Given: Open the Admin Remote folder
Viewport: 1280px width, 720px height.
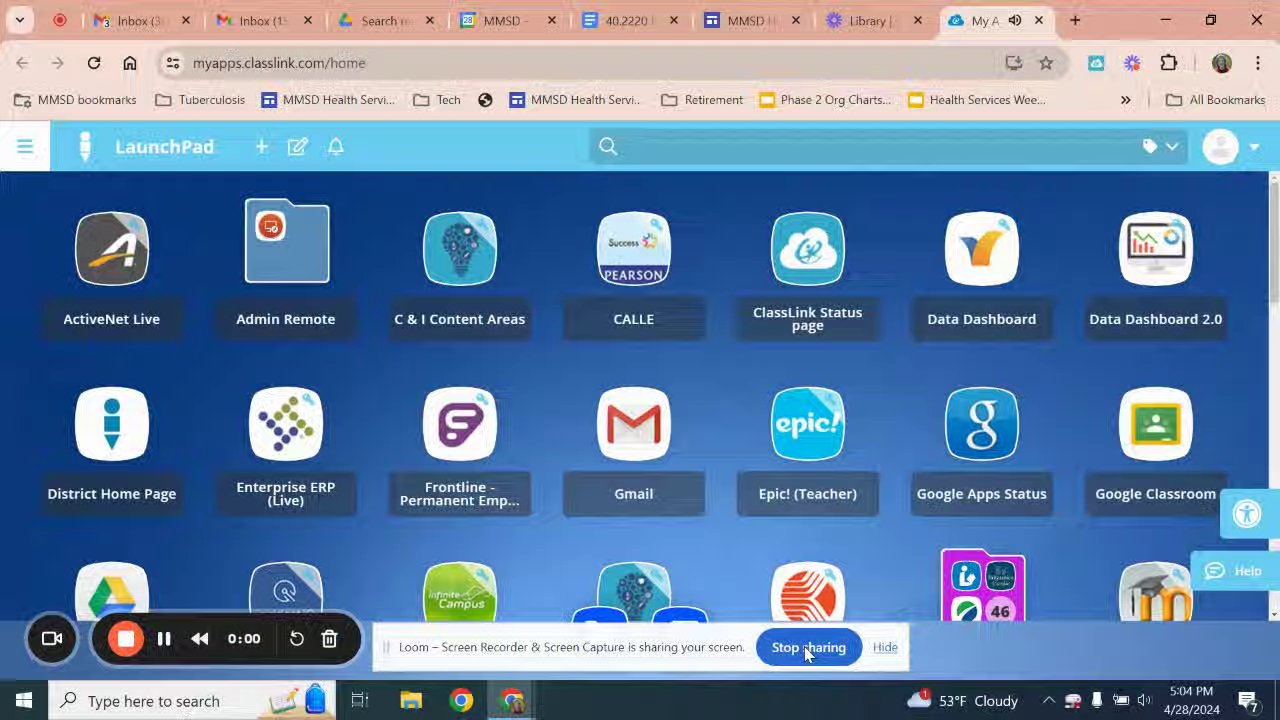Looking at the screenshot, I should 286,242.
